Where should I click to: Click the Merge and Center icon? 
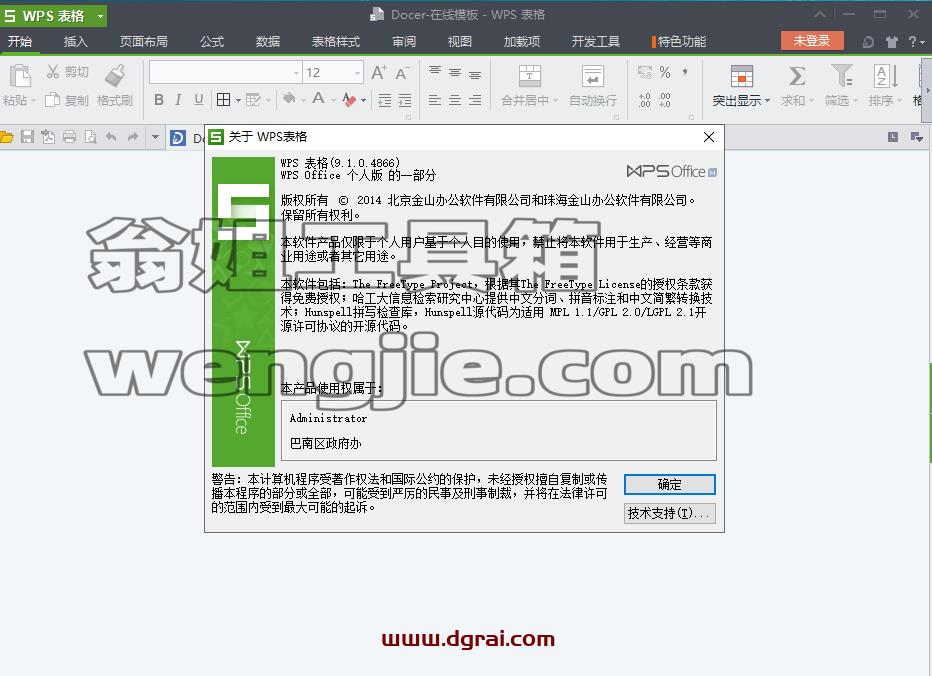click(x=530, y=76)
